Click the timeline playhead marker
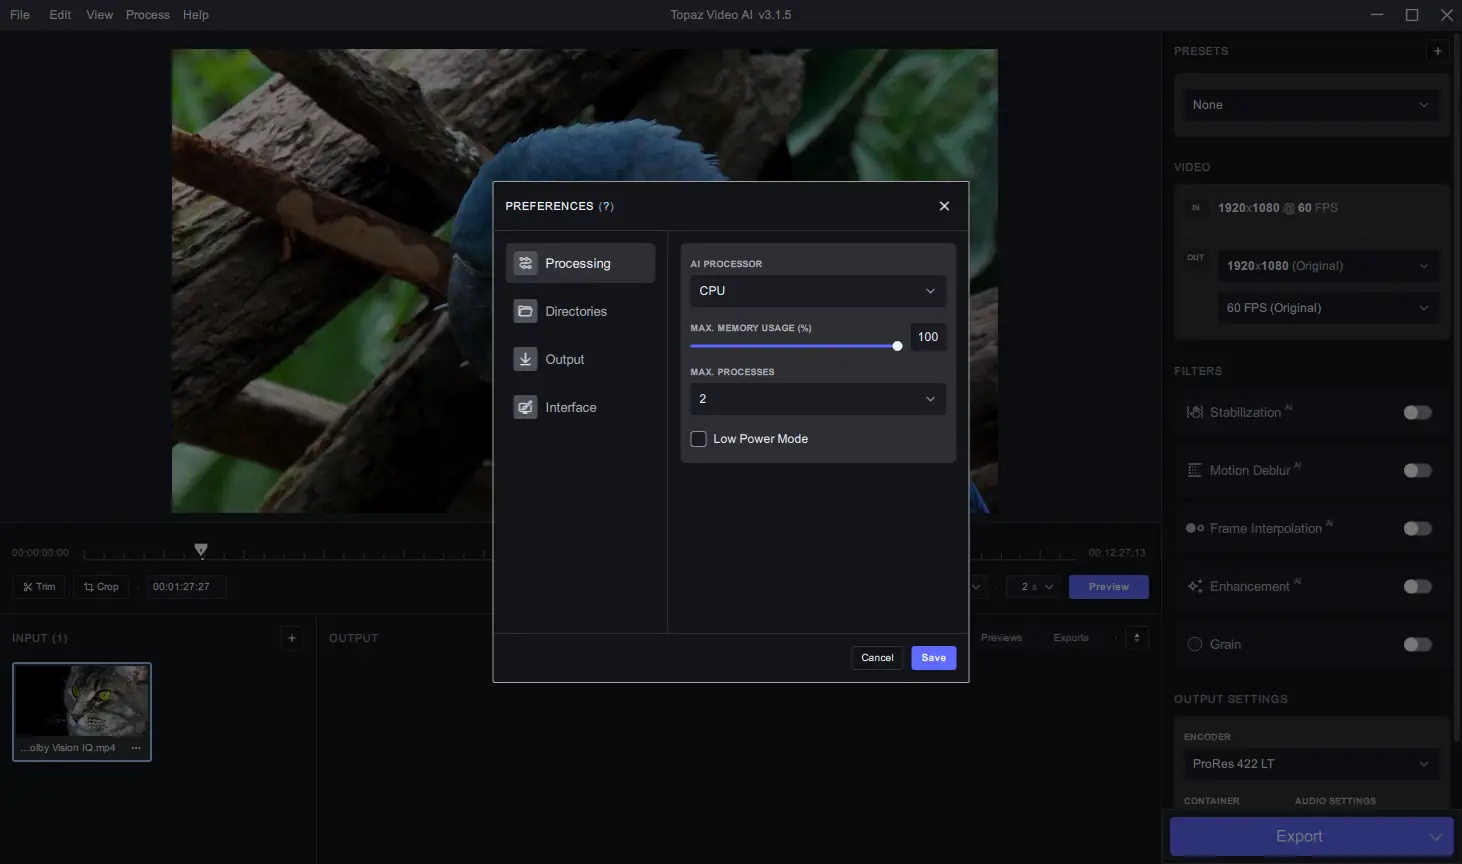This screenshot has width=1462, height=864. (x=201, y=550)
